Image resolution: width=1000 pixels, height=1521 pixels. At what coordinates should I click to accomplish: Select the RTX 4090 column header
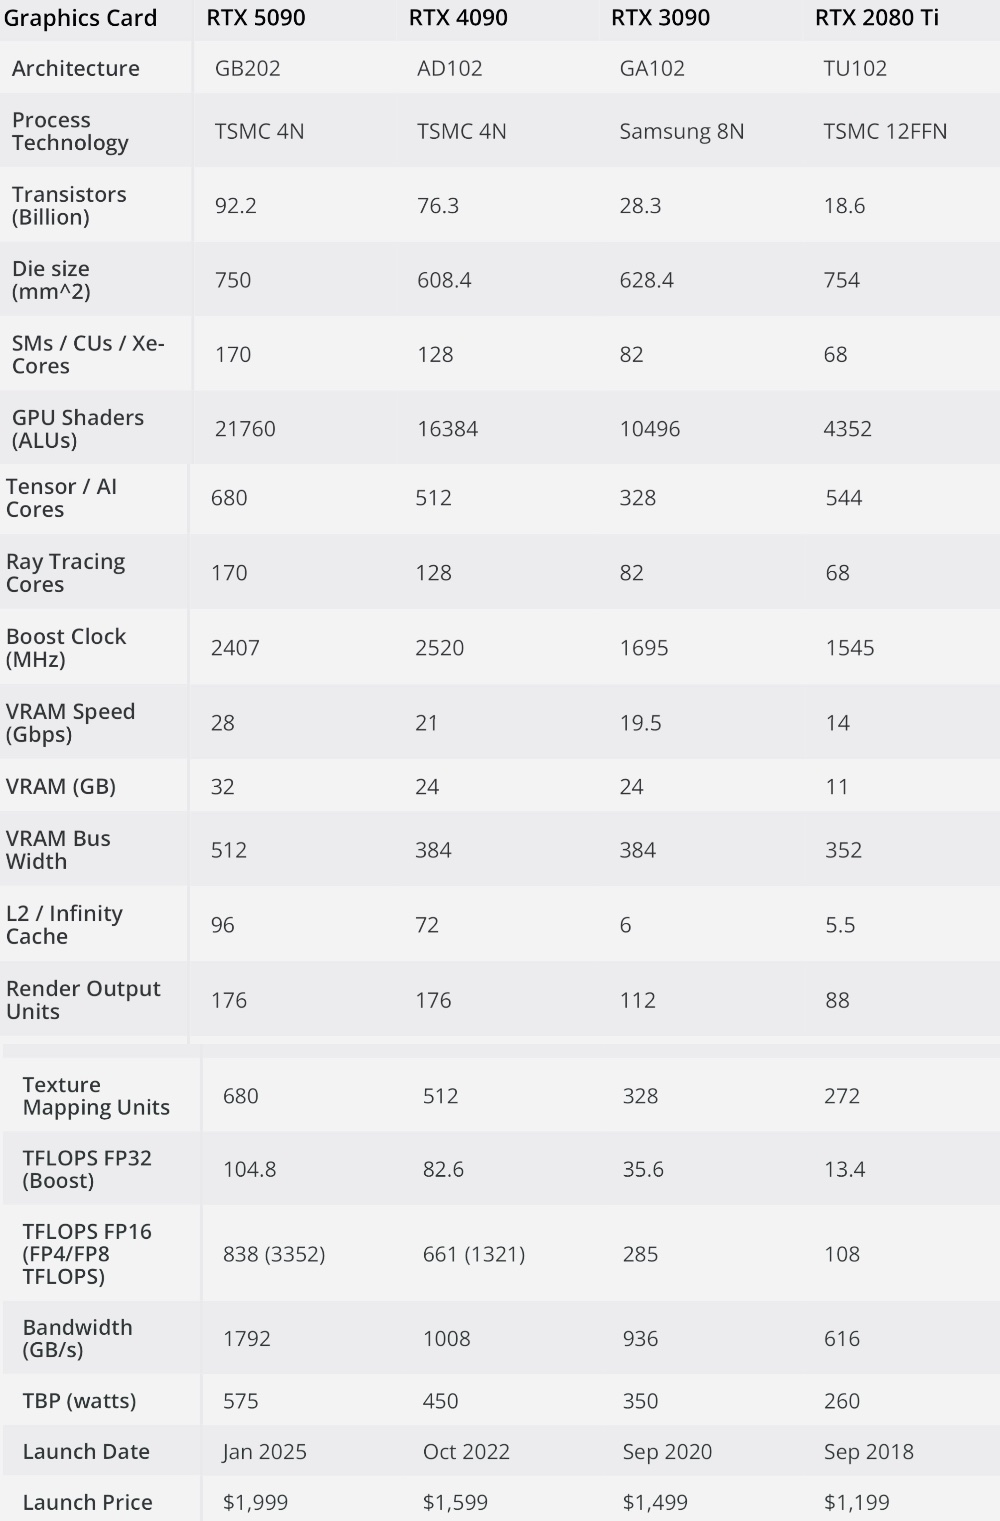(x=458, y=18)
